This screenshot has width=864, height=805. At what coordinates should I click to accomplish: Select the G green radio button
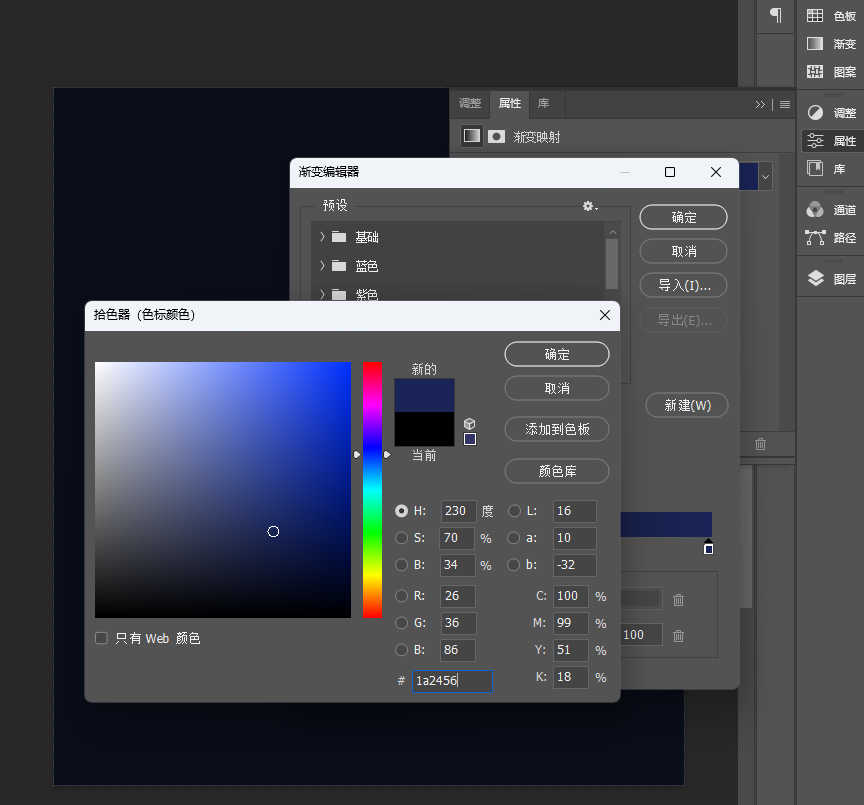402,623
